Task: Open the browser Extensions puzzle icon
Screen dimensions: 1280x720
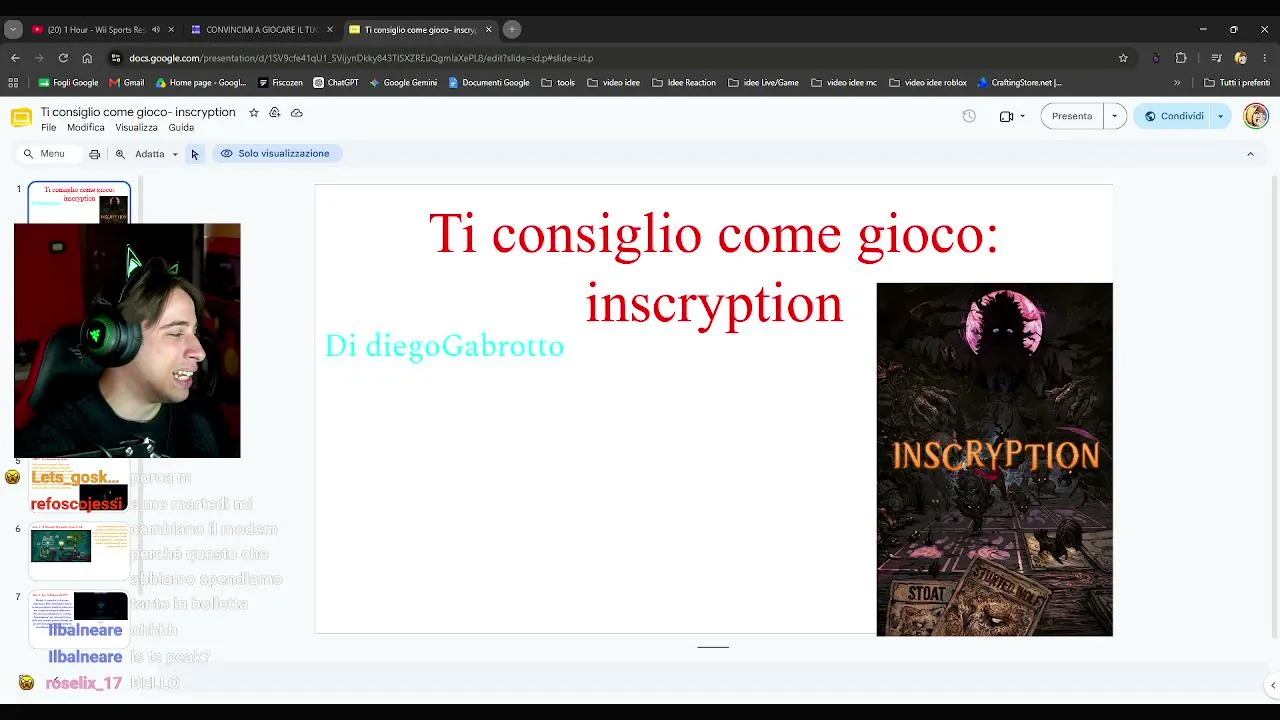Action: (x=1181, y=58)
